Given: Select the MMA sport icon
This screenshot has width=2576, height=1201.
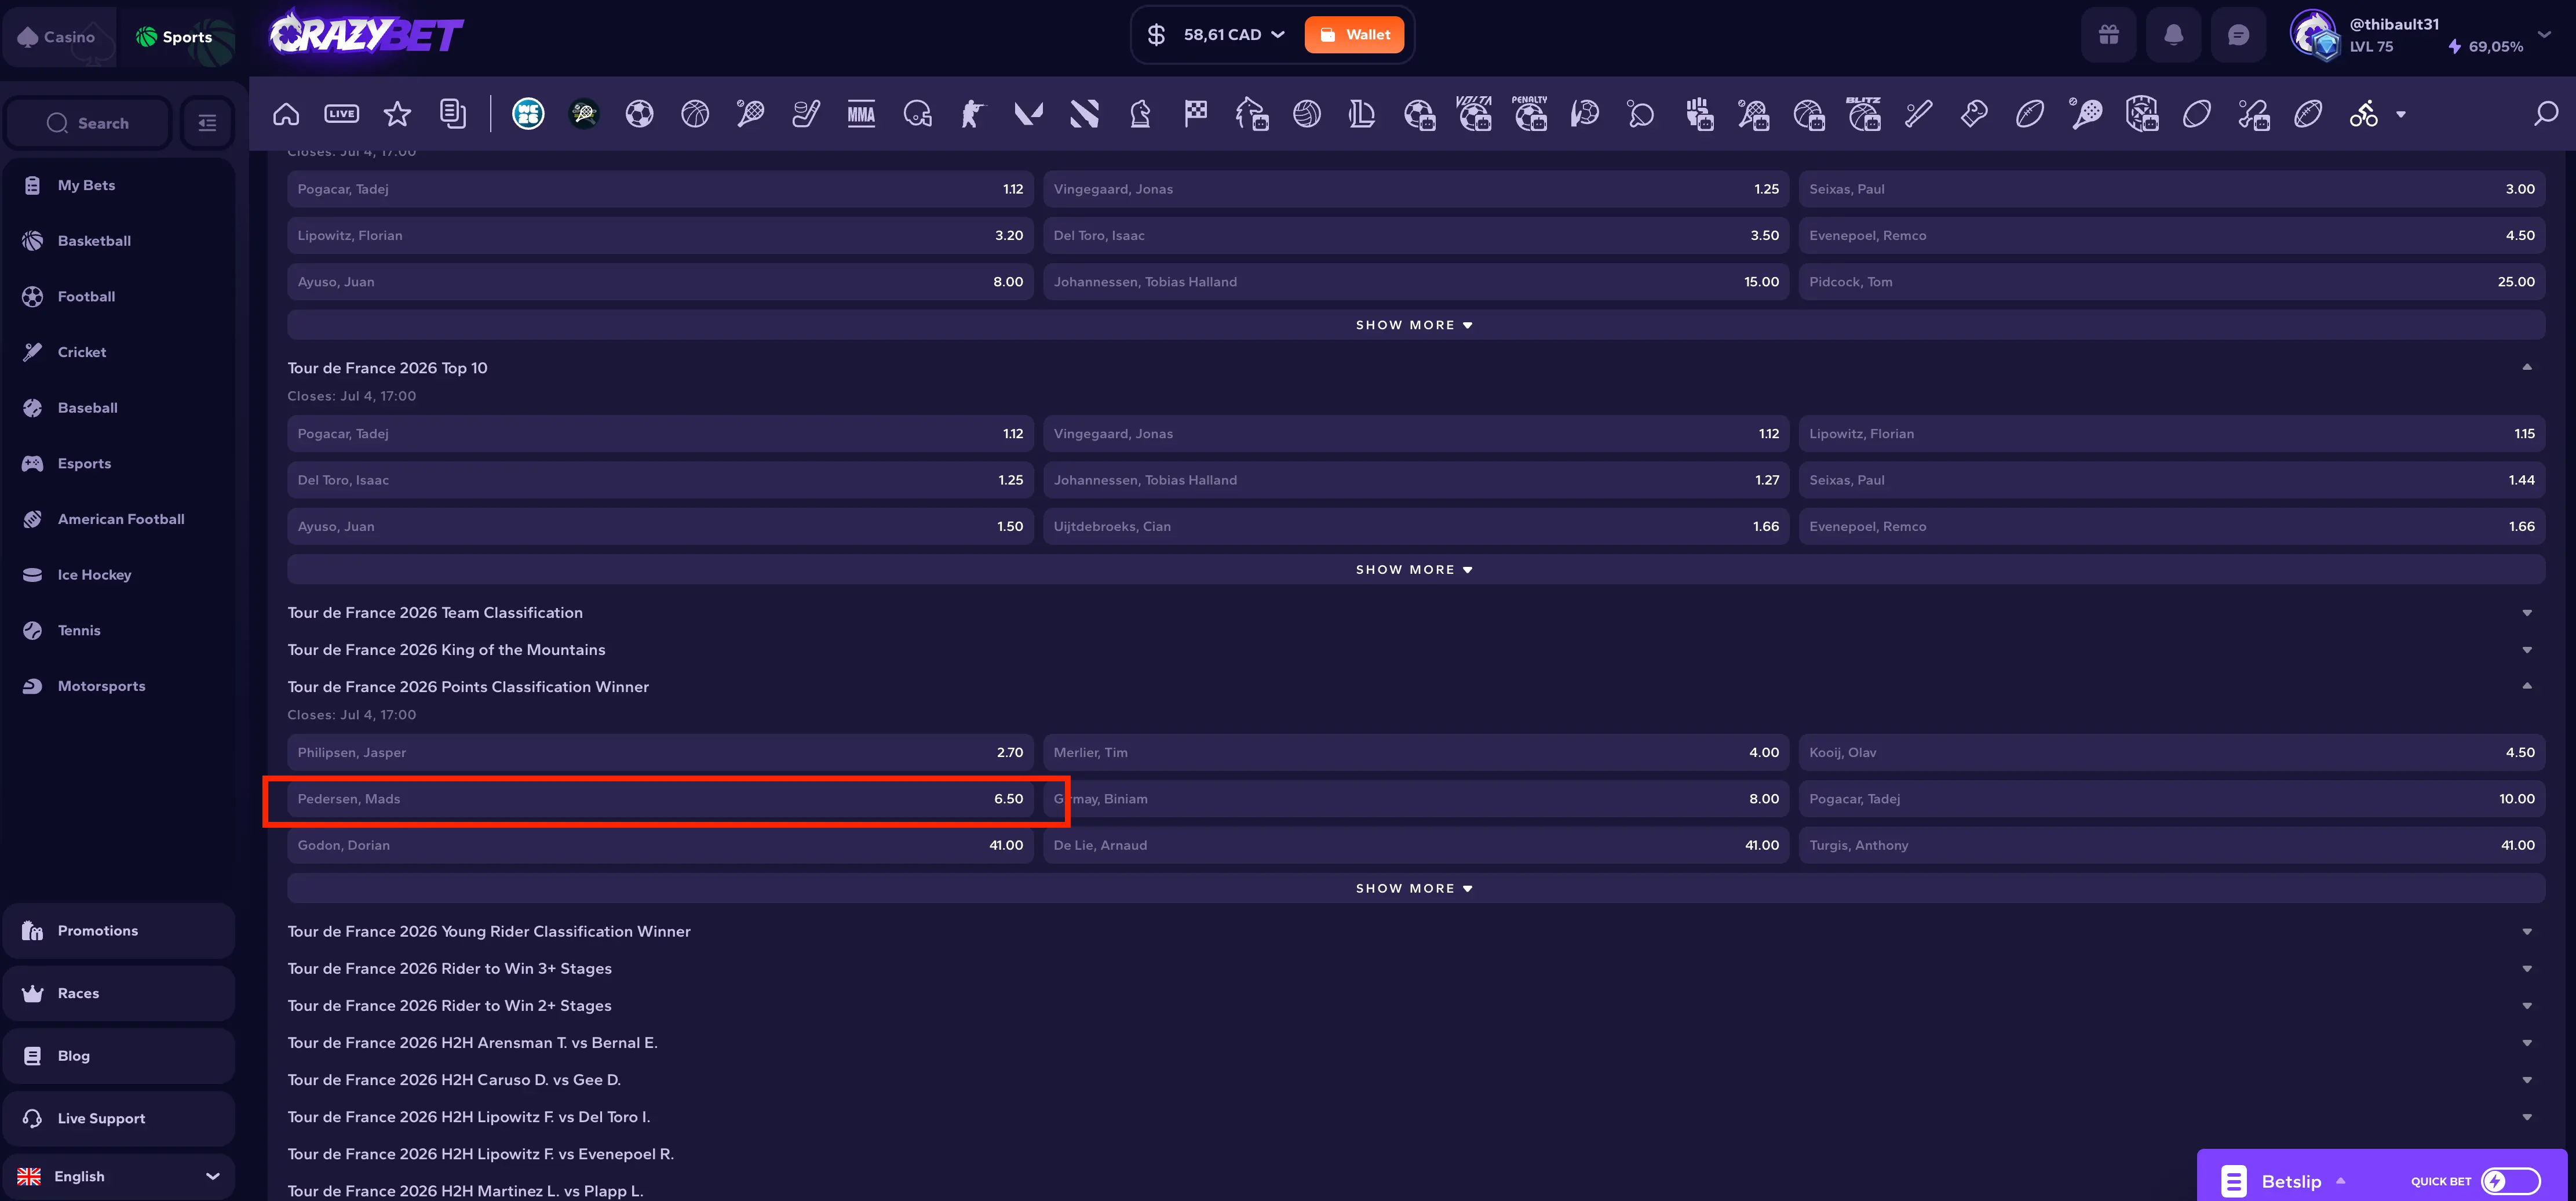Looking at the screenshot, I should pyautogui.click(x=861, y=114).
